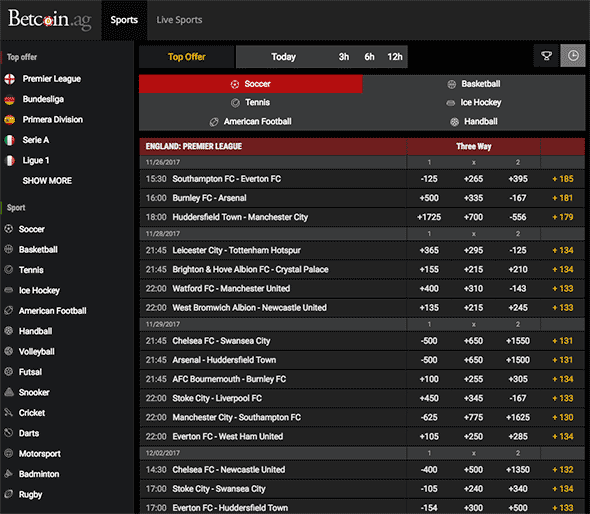590x514 pixels.
Task: Bet Southampton win at -125
Action: click(429, 179)
